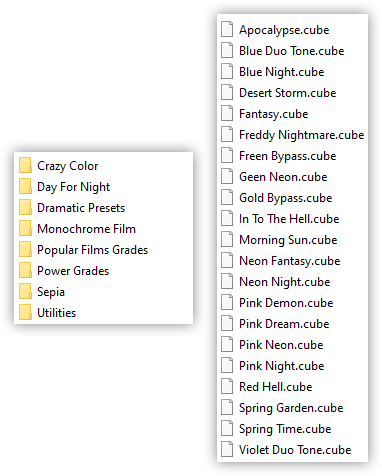Select the Dramatic Presets folder icon
Viewport: 382px width, 476px height.
pyautogui.click(x=25, y=208)
